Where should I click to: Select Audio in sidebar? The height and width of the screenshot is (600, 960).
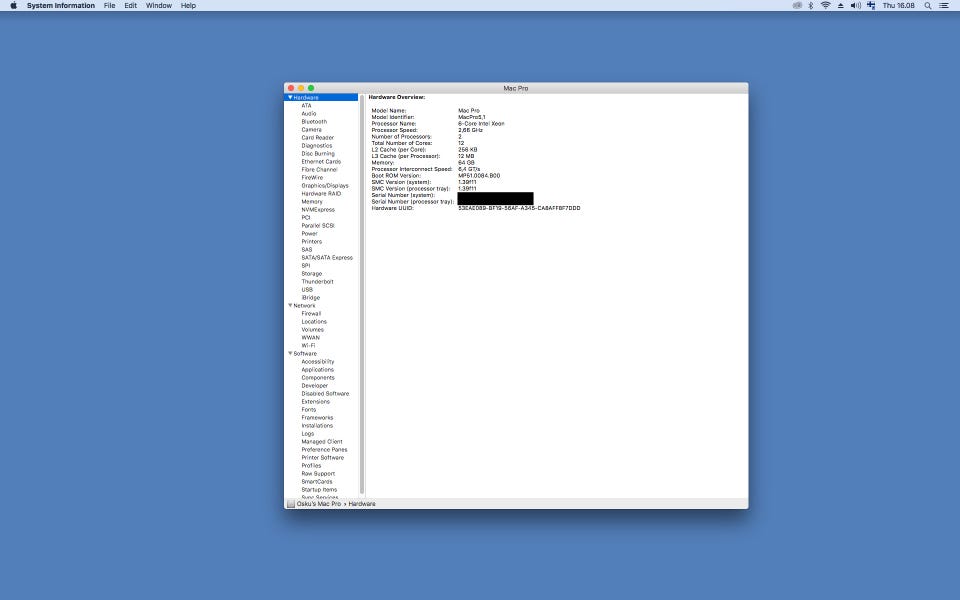[309, 114]
